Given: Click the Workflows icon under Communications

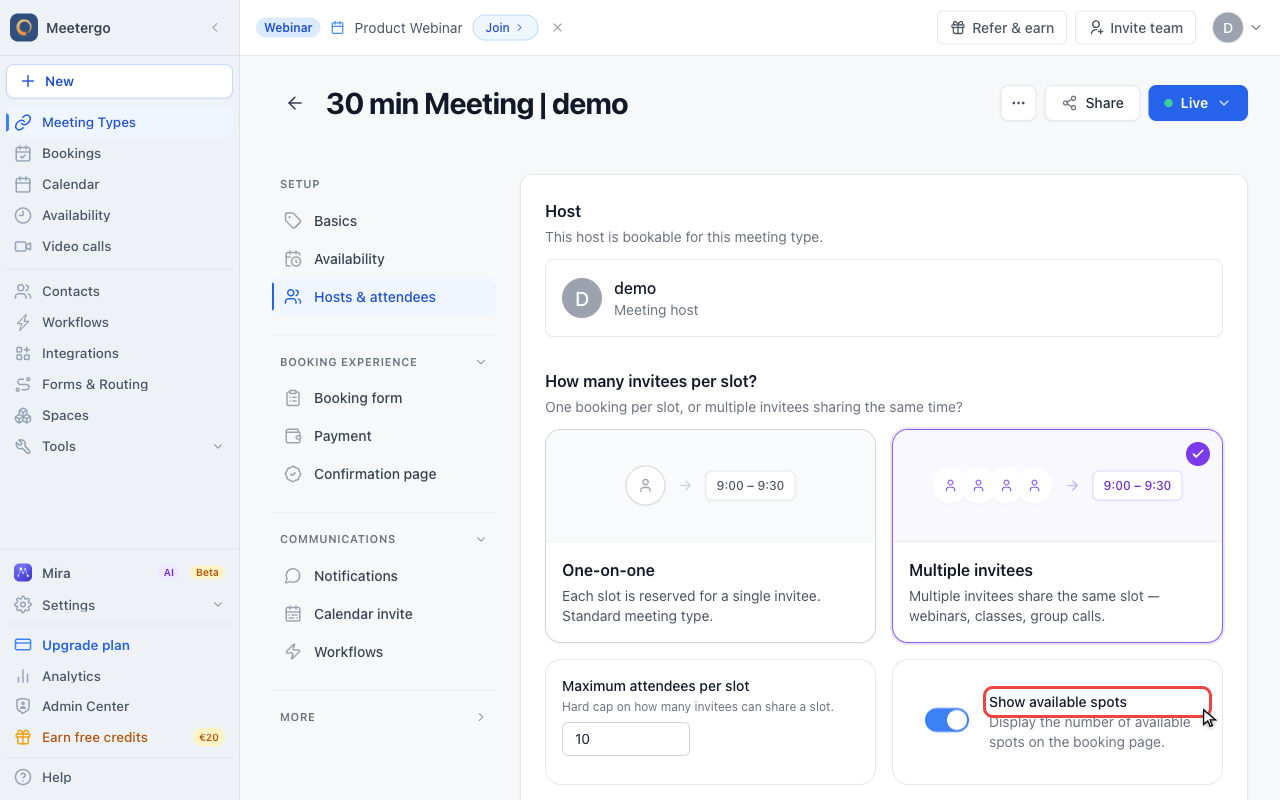Looking at the screenshot, I should pyautogui.click(x=293, y=652).
